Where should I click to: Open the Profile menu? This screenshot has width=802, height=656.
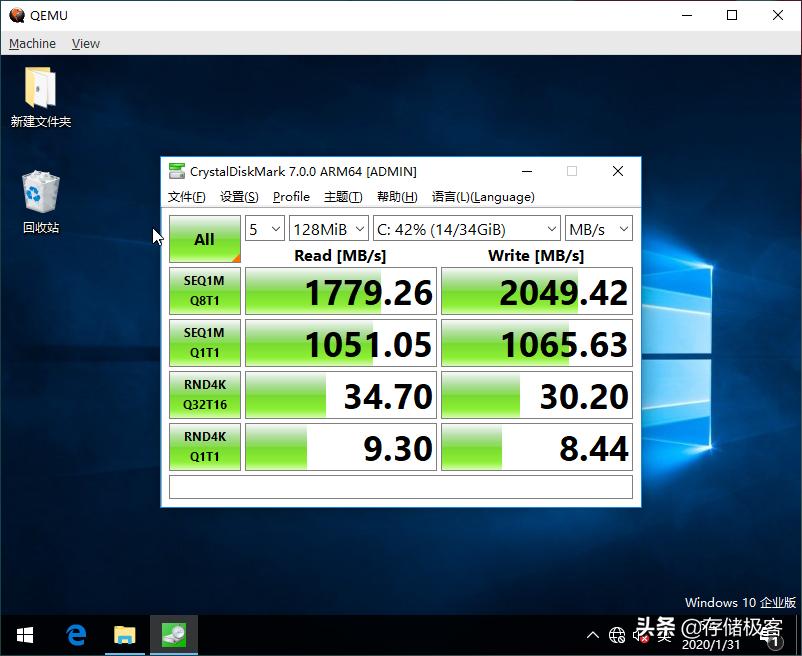[x=291, y=197]
